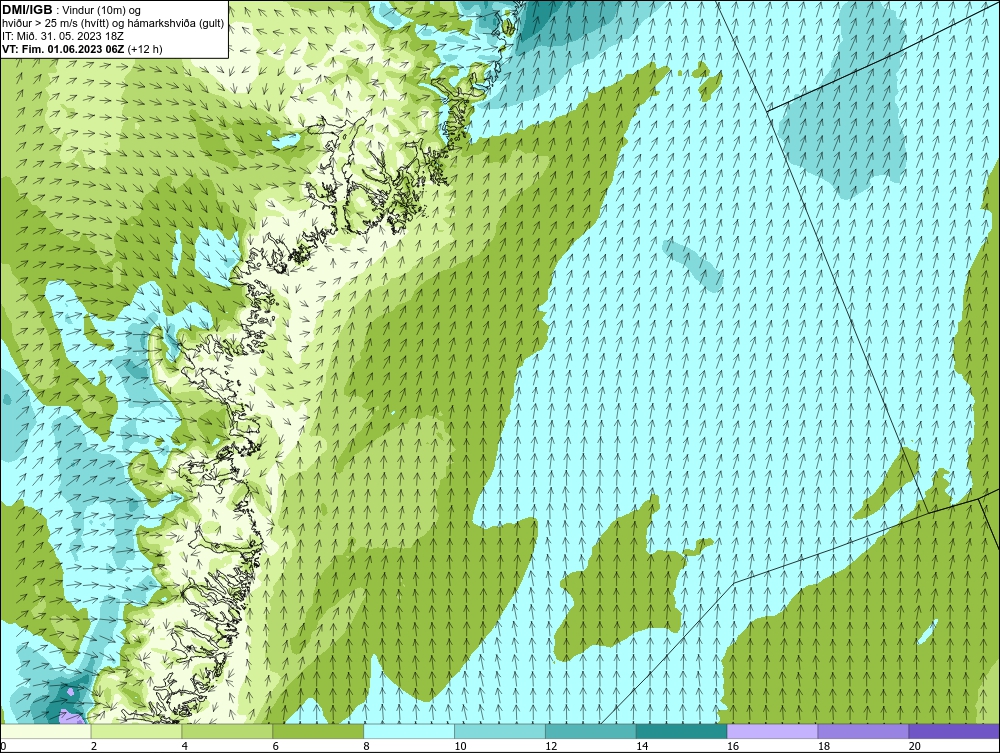Click the legend scale value "4"
This screenshot has width=1000, height=753.
(185, 746)
